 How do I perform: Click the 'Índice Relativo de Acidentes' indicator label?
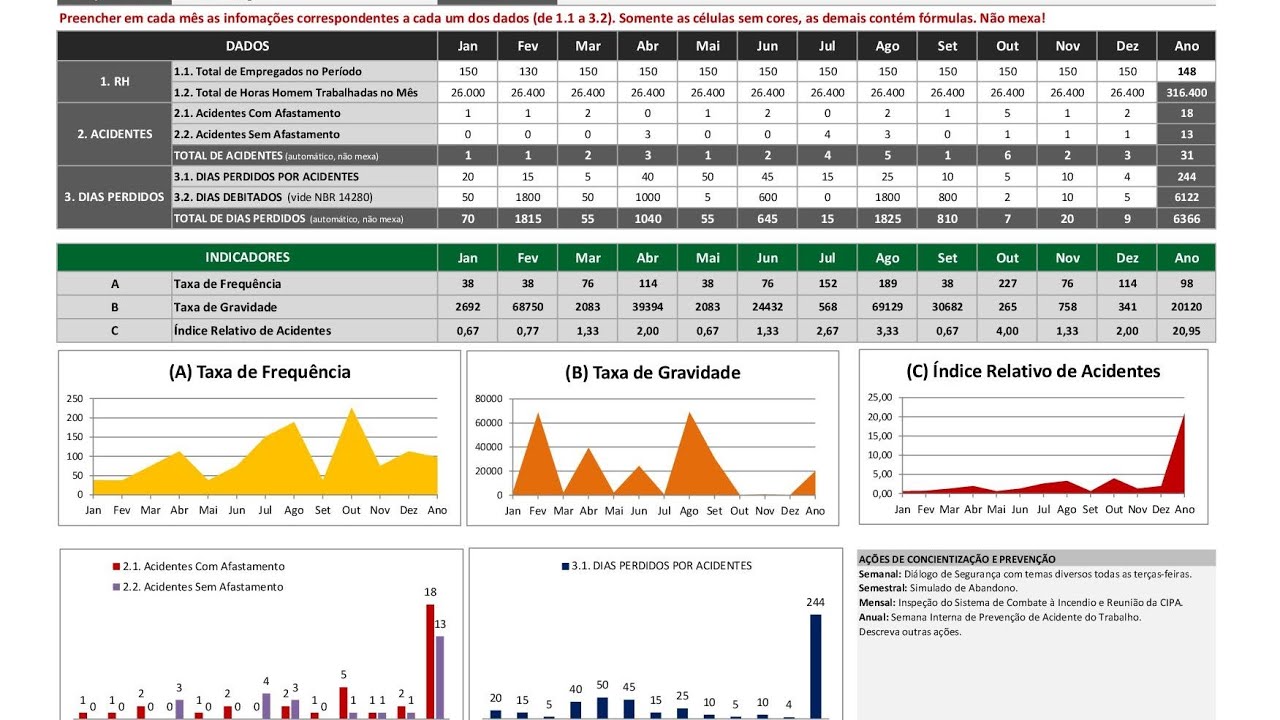tap(305, 330)
